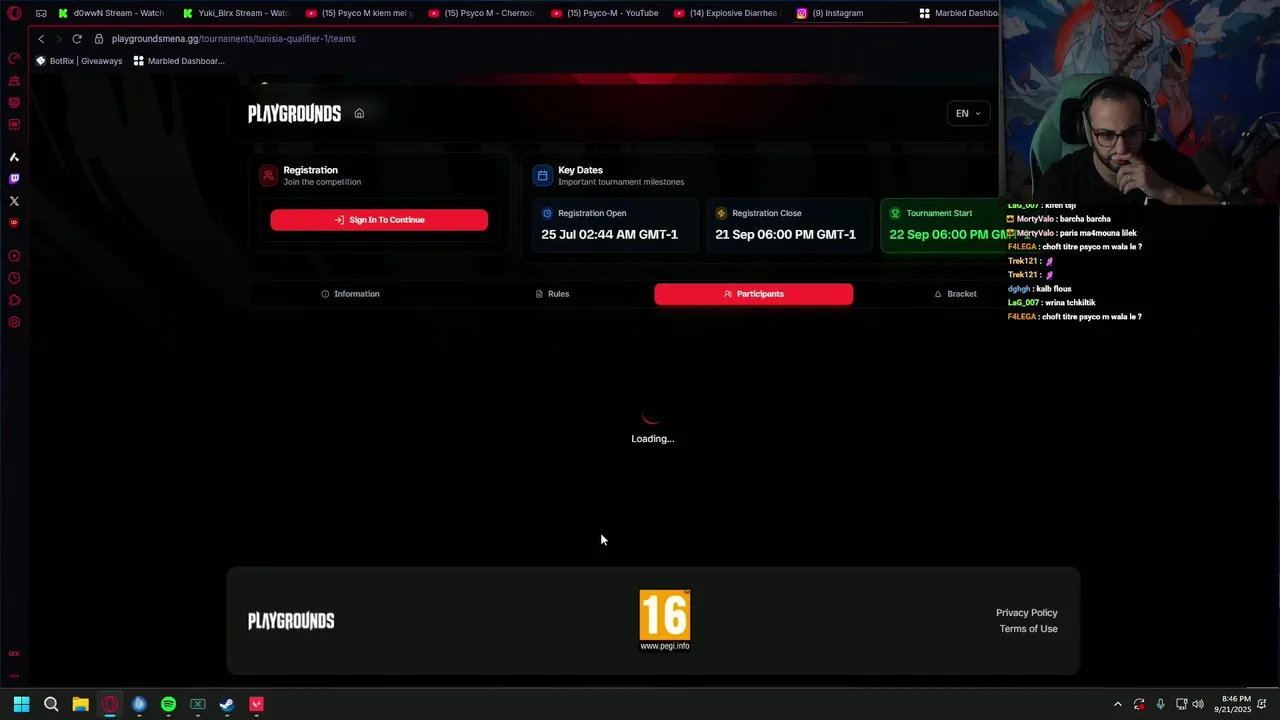1280x720 pixels.
Task: Open the sidebar Player icon
Action: 14,256
